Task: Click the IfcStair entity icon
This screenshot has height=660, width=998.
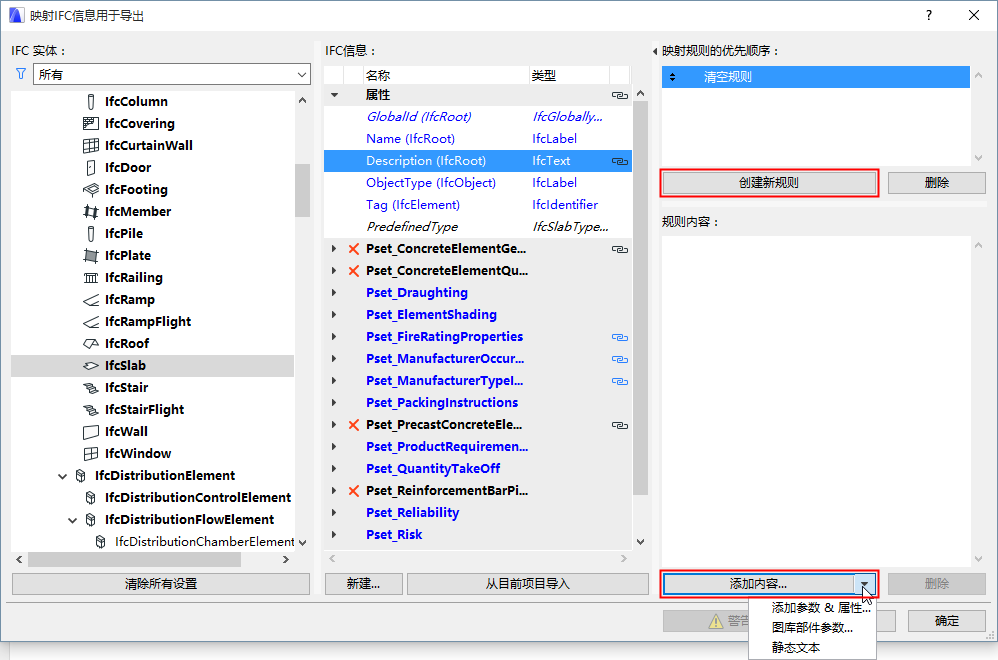Action: point(91,388)
